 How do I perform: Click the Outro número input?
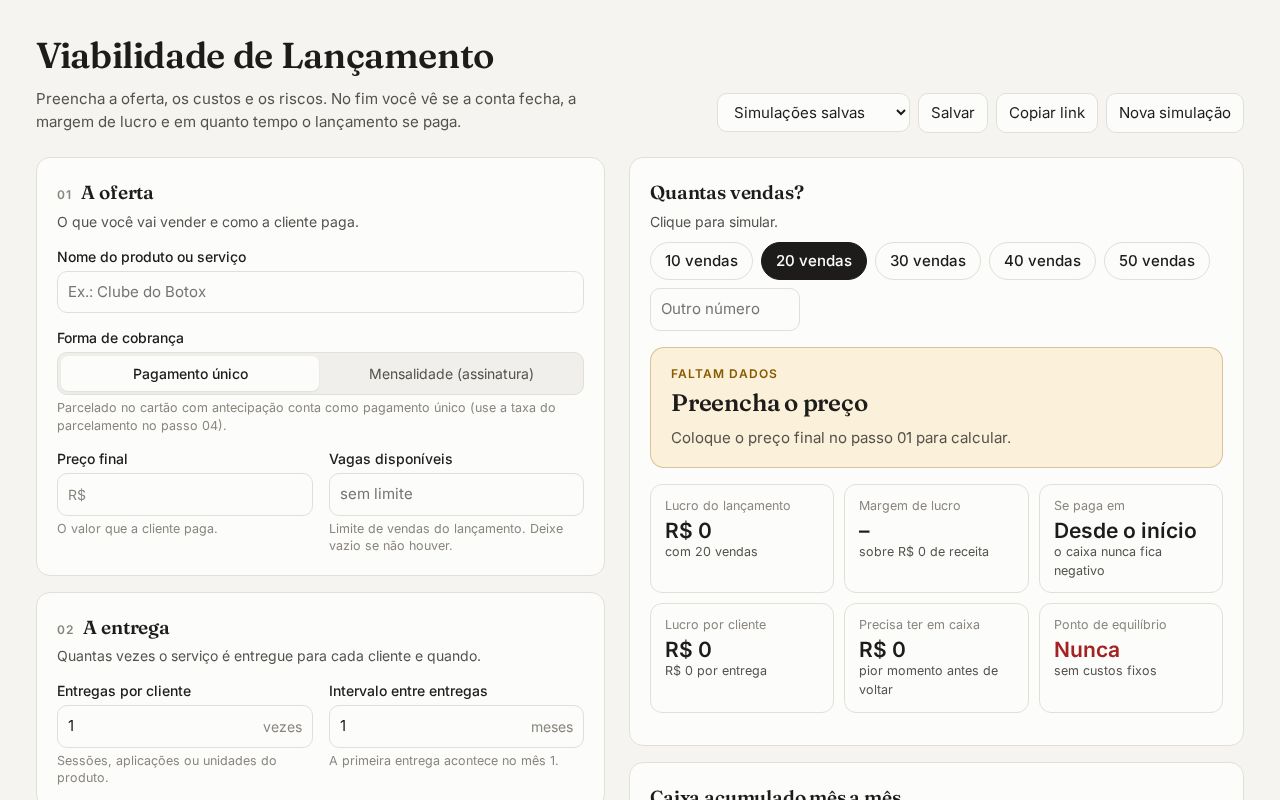pyautogui.click(x=725, y=310)
